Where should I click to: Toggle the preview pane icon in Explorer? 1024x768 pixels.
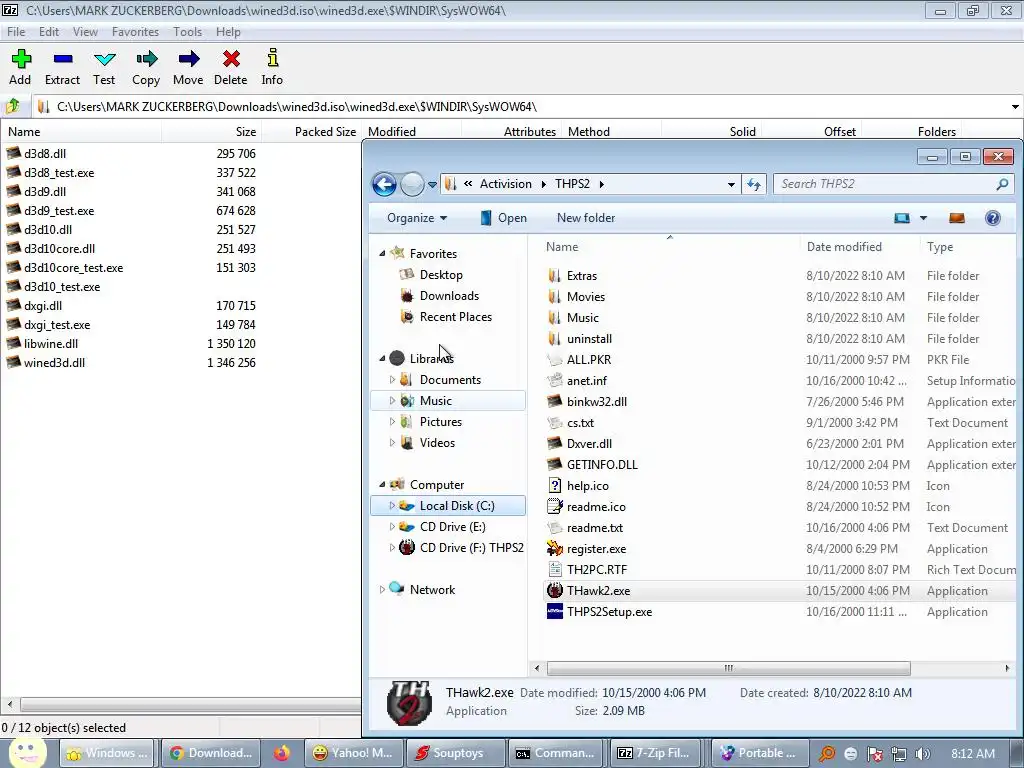tap(957, 218)
